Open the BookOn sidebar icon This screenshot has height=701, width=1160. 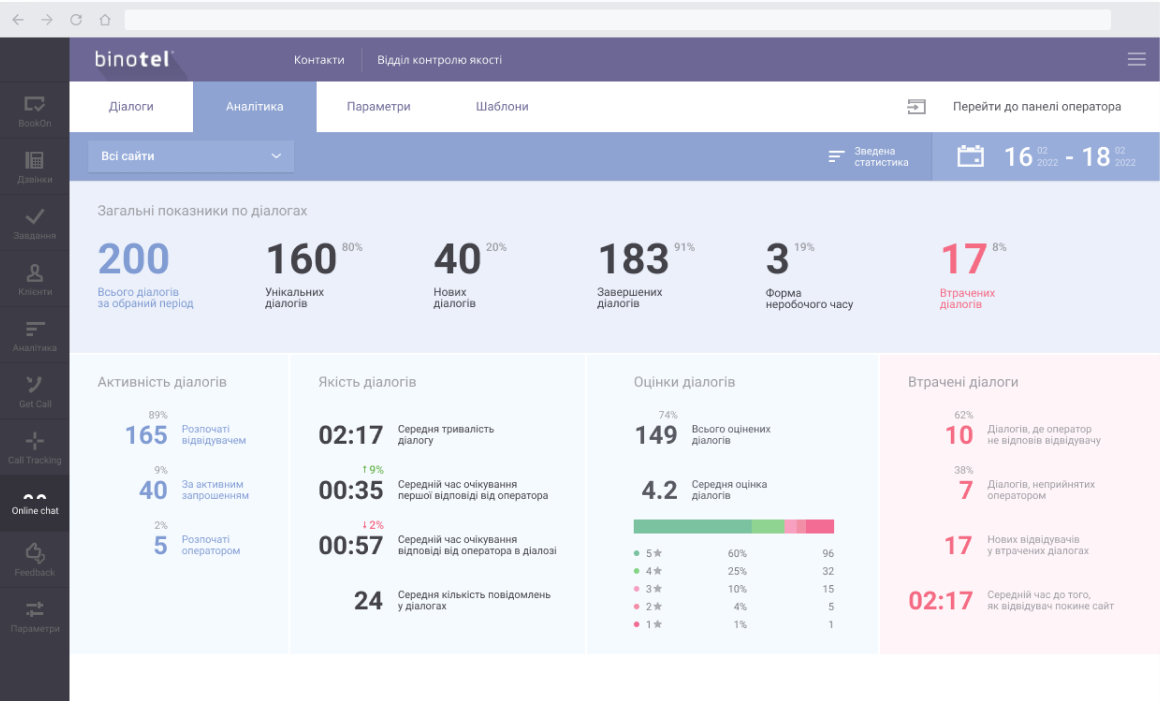click(x=34, y=104)
